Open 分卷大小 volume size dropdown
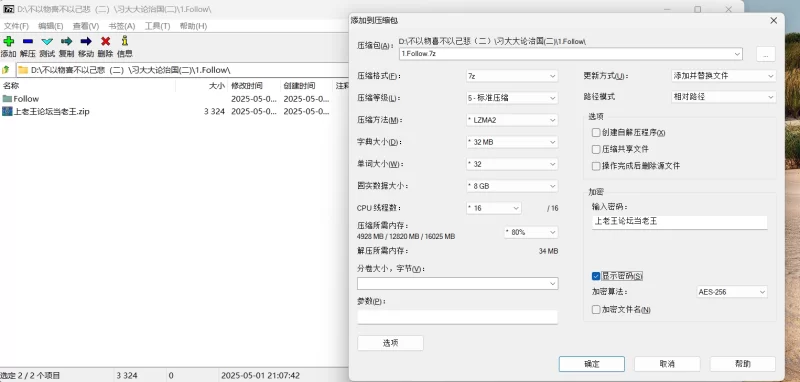 click(x=458, y=283)
